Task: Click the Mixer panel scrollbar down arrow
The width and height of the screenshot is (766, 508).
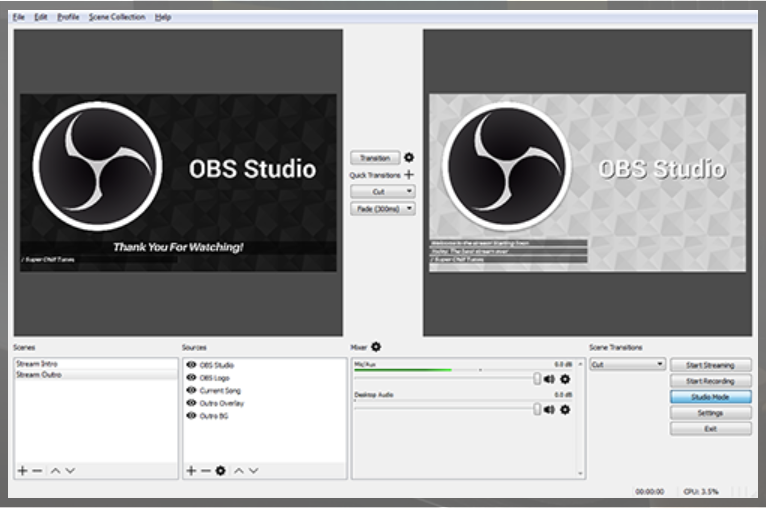Action: pyautogui.click(x=580, y=473)
